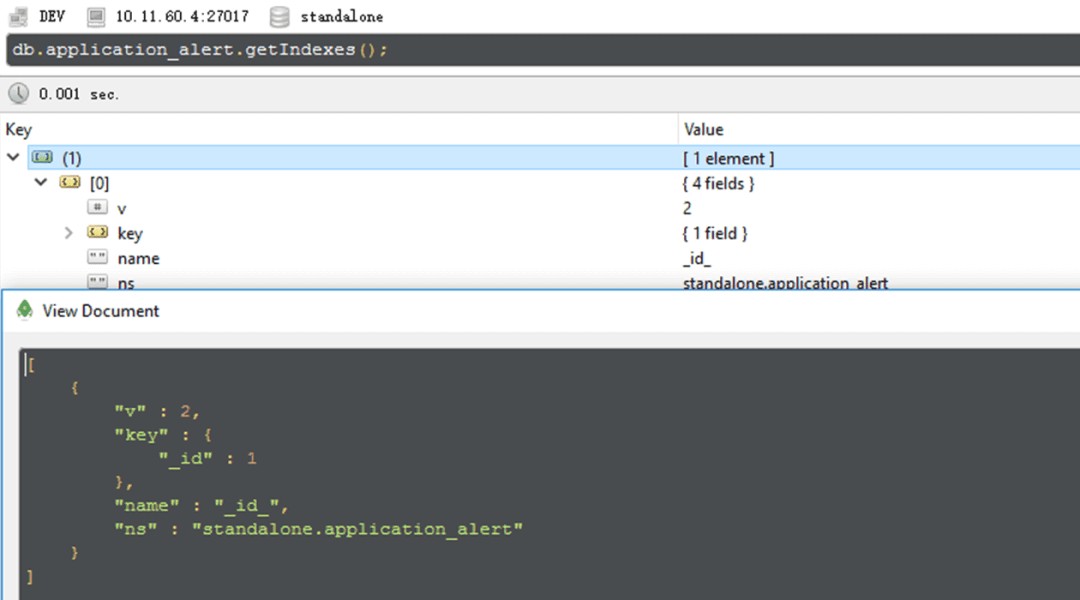The height and width of the screenshot is (600, 1080).
Task: Click the Value column header
Action: (x=703, y=129)
